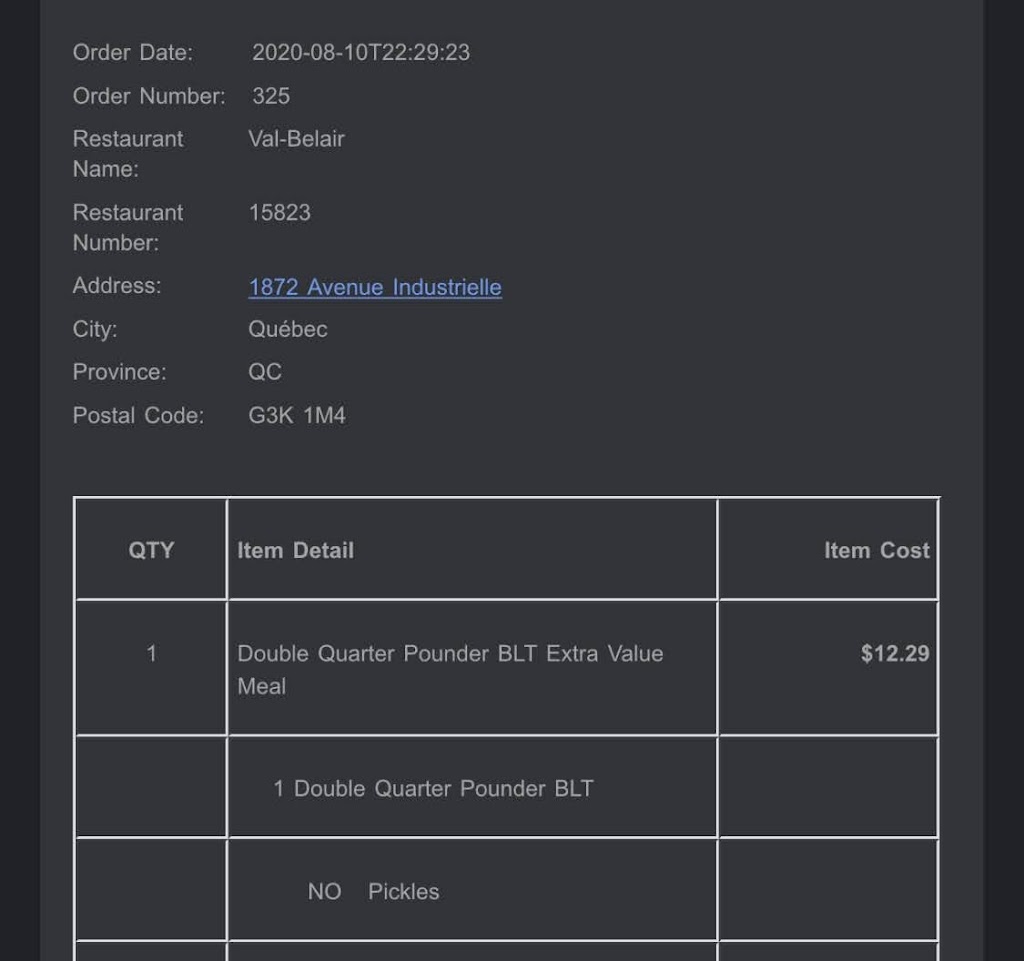1024x961 pixels.
Task: Open the 1872 Avenue Industrielle address link
Action: (375, 287)
